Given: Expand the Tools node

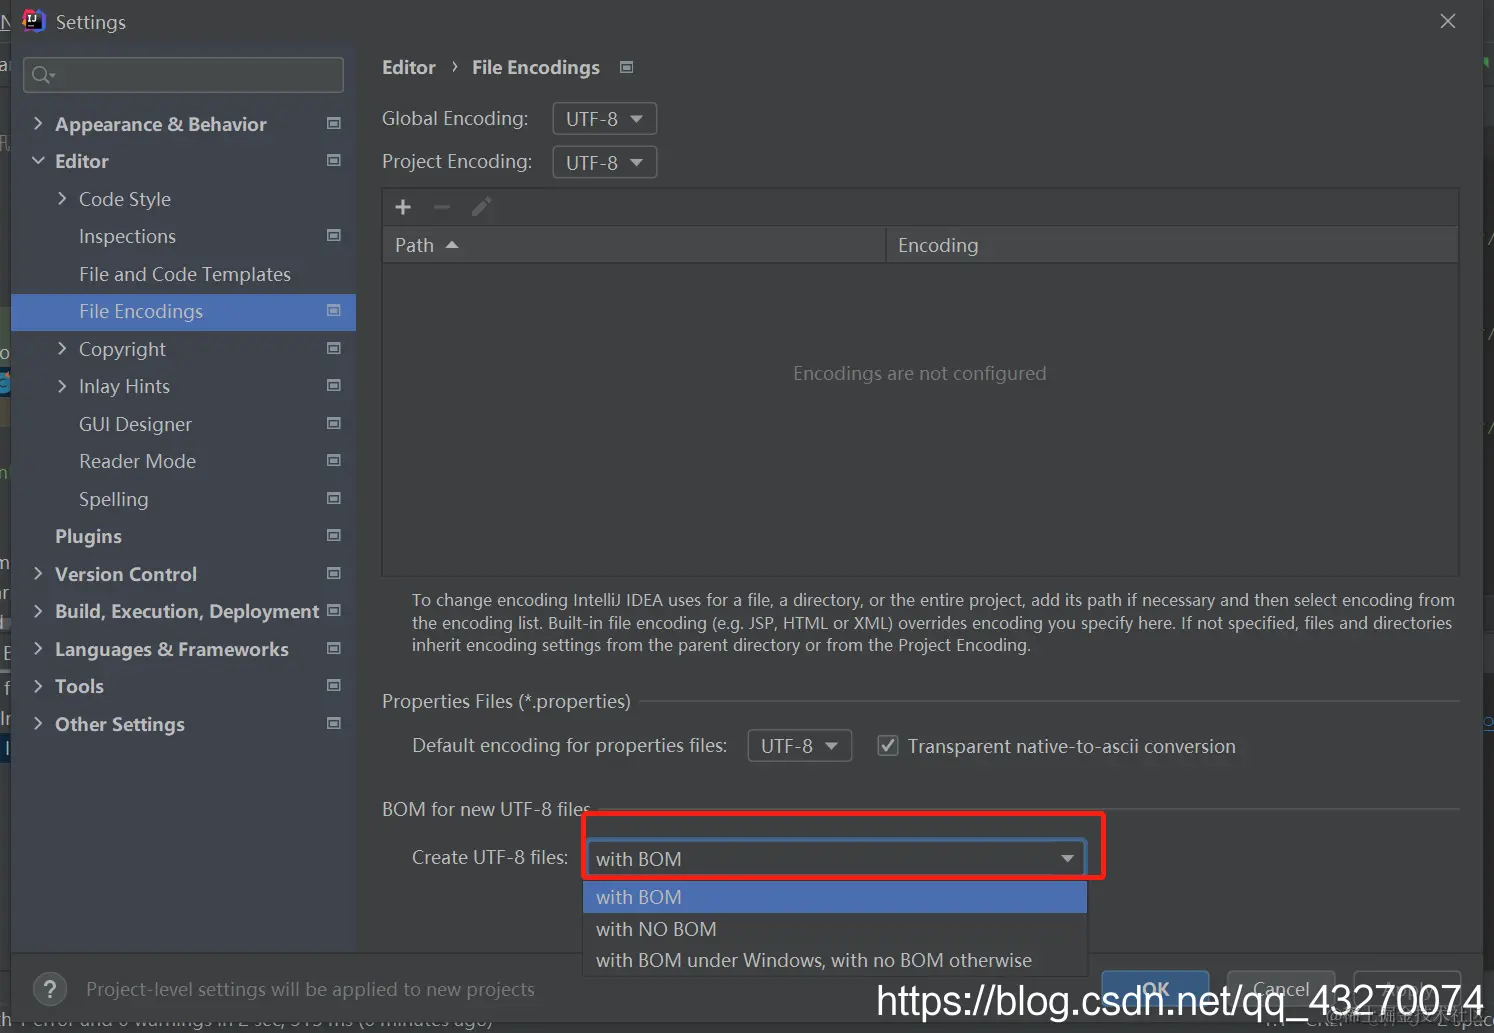Looking at the screenshot, I should [38, 685].
